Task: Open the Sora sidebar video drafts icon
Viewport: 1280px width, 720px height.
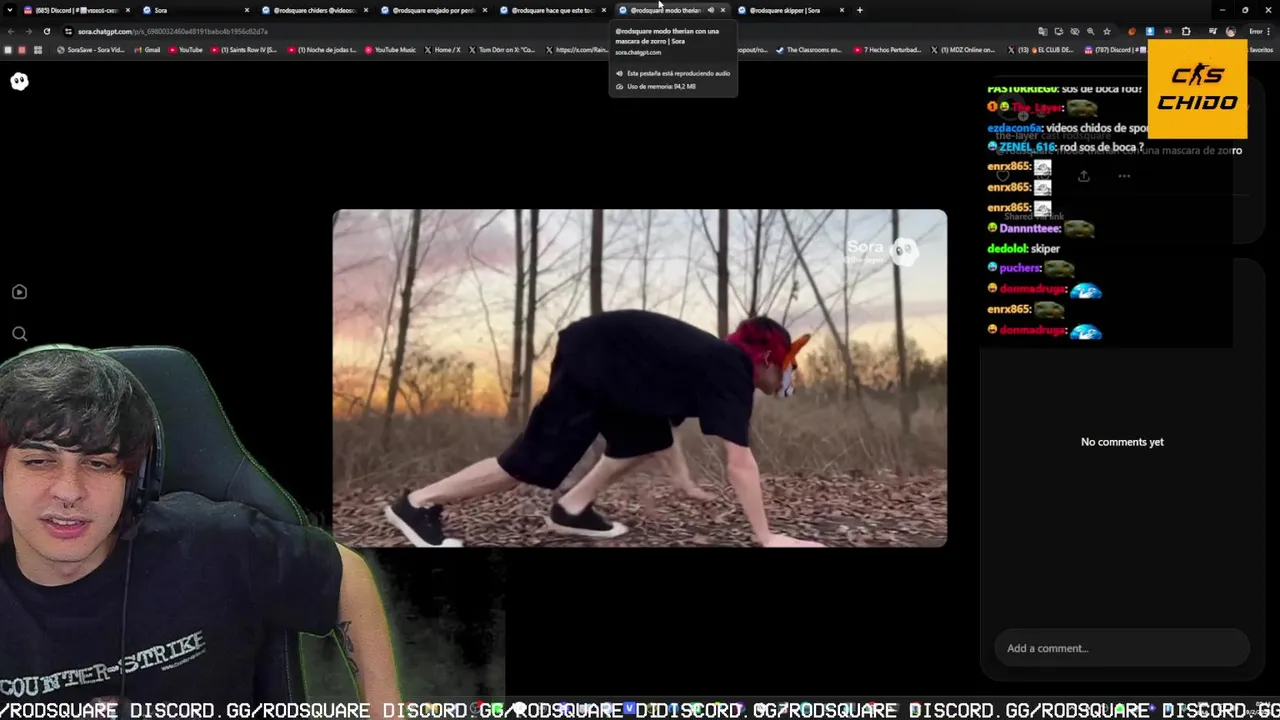Action: pos(19,292)
